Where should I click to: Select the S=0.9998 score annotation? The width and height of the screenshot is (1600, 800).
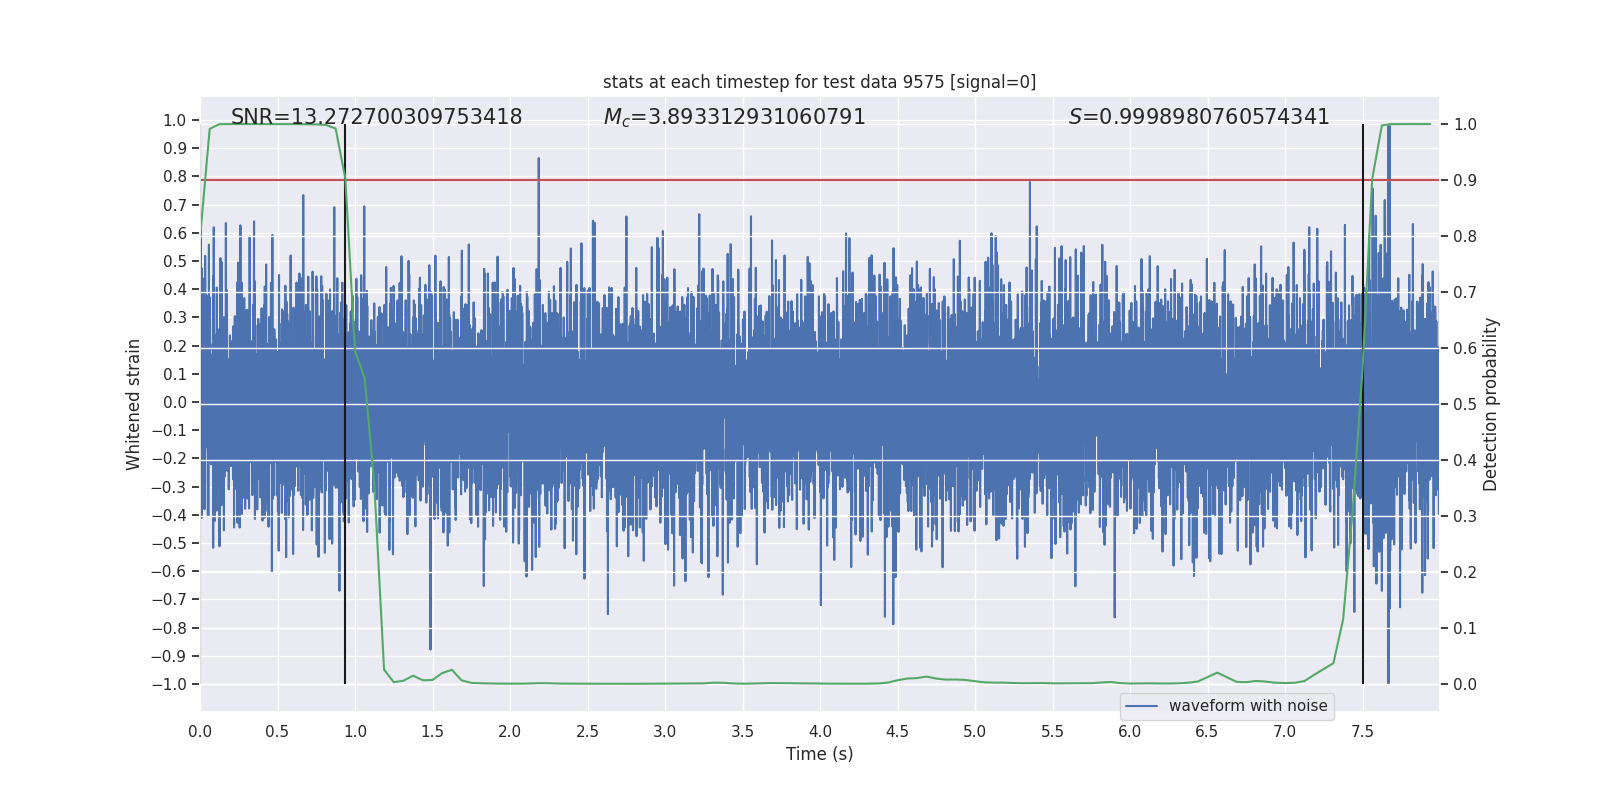pyautogui.click(x=1198, y=117)
